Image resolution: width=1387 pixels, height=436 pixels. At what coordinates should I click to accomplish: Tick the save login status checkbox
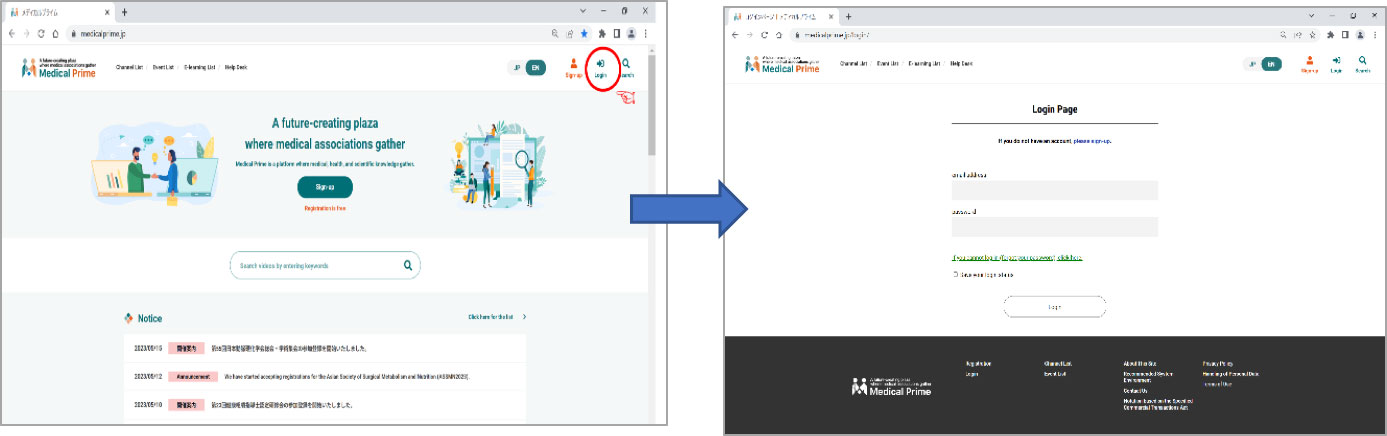pyautogui.click(x=955, y=274)
